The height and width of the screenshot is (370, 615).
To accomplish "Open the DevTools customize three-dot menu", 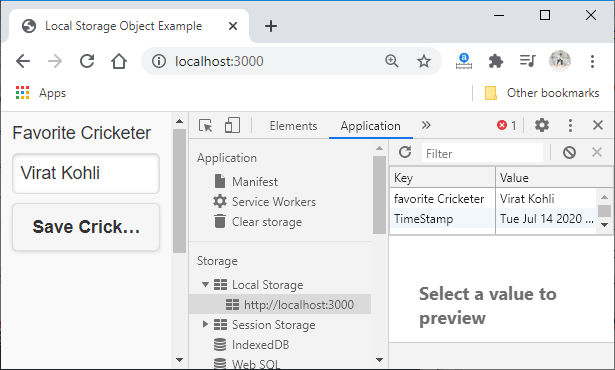I will point(570,126).
